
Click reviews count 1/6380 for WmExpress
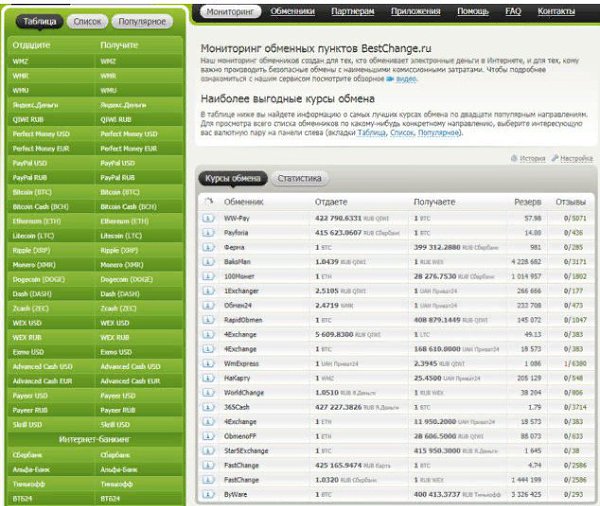[x=575, y=364]
